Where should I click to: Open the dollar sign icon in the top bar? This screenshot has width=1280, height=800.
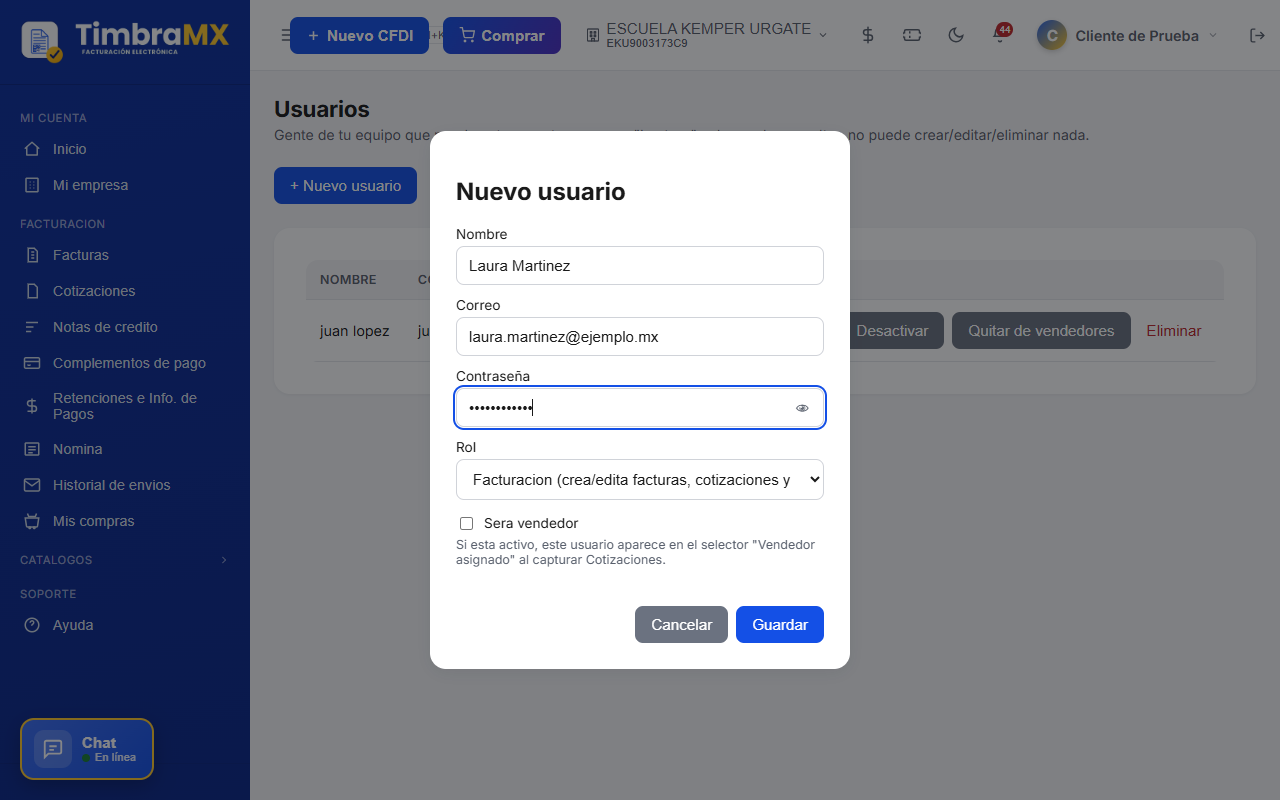(x=868, y=35)
